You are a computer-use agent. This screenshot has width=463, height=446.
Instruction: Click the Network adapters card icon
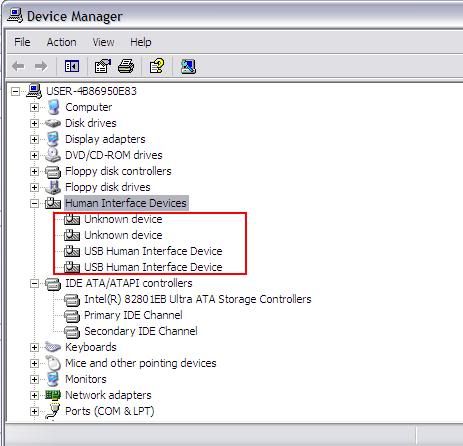53,395
